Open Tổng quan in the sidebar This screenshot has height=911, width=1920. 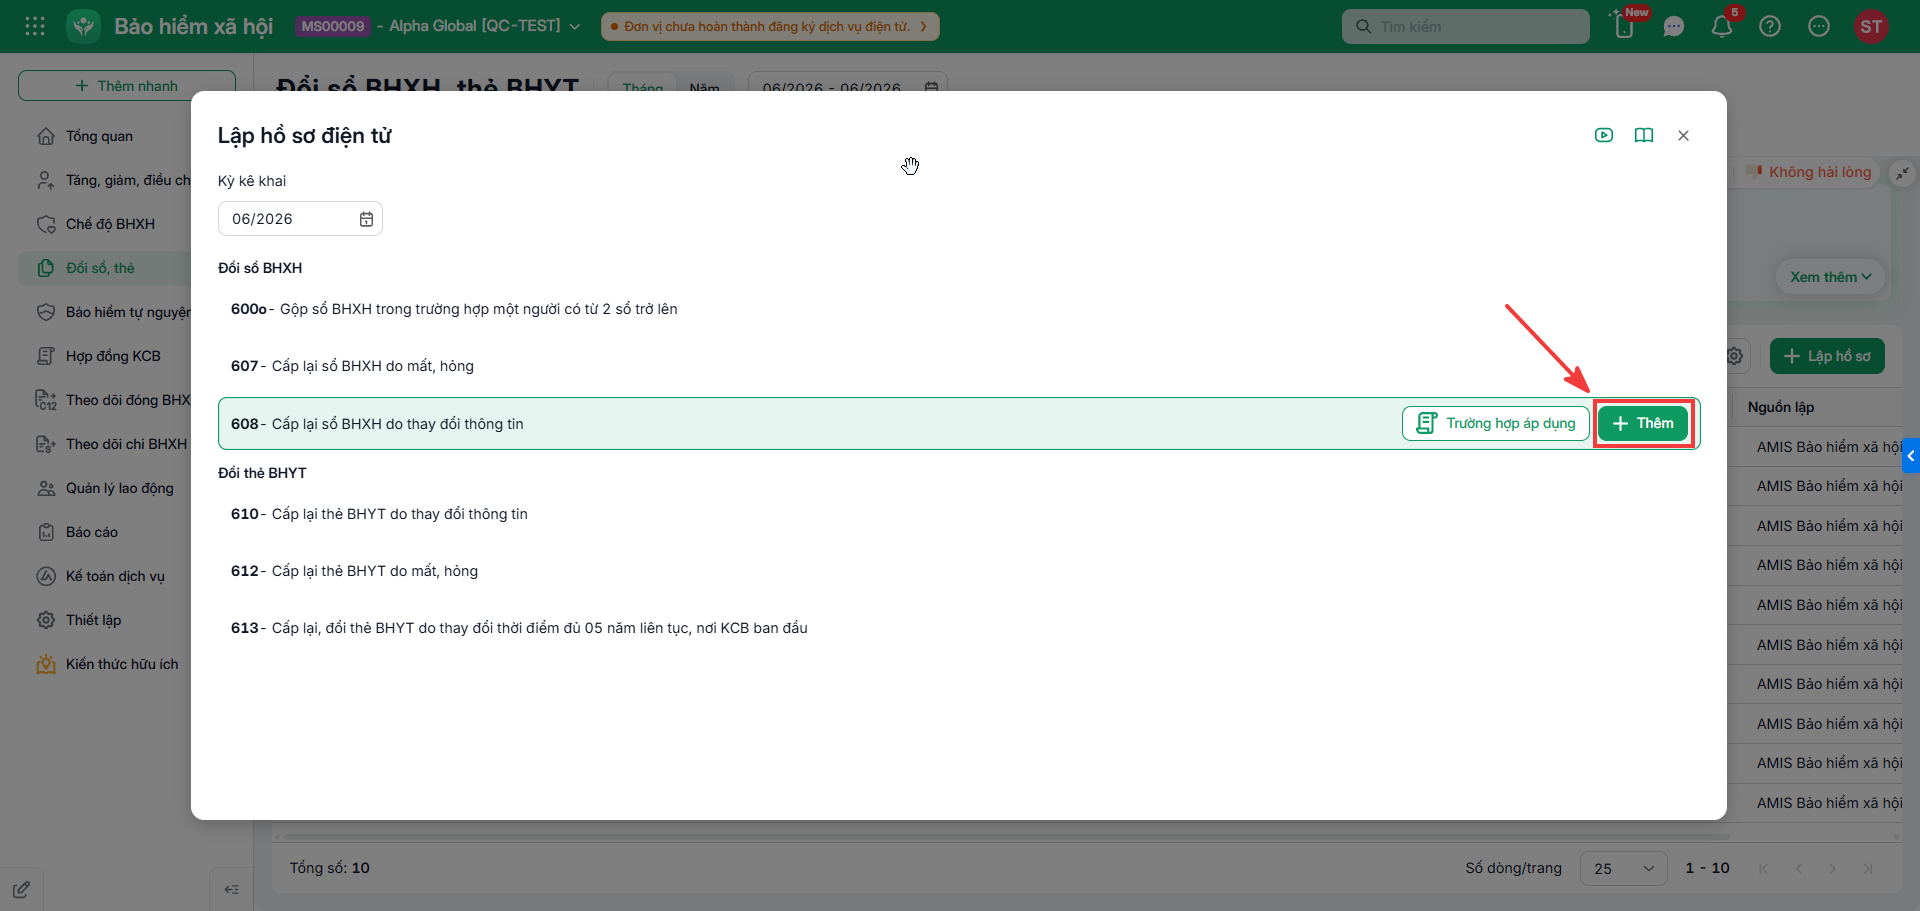99,136
